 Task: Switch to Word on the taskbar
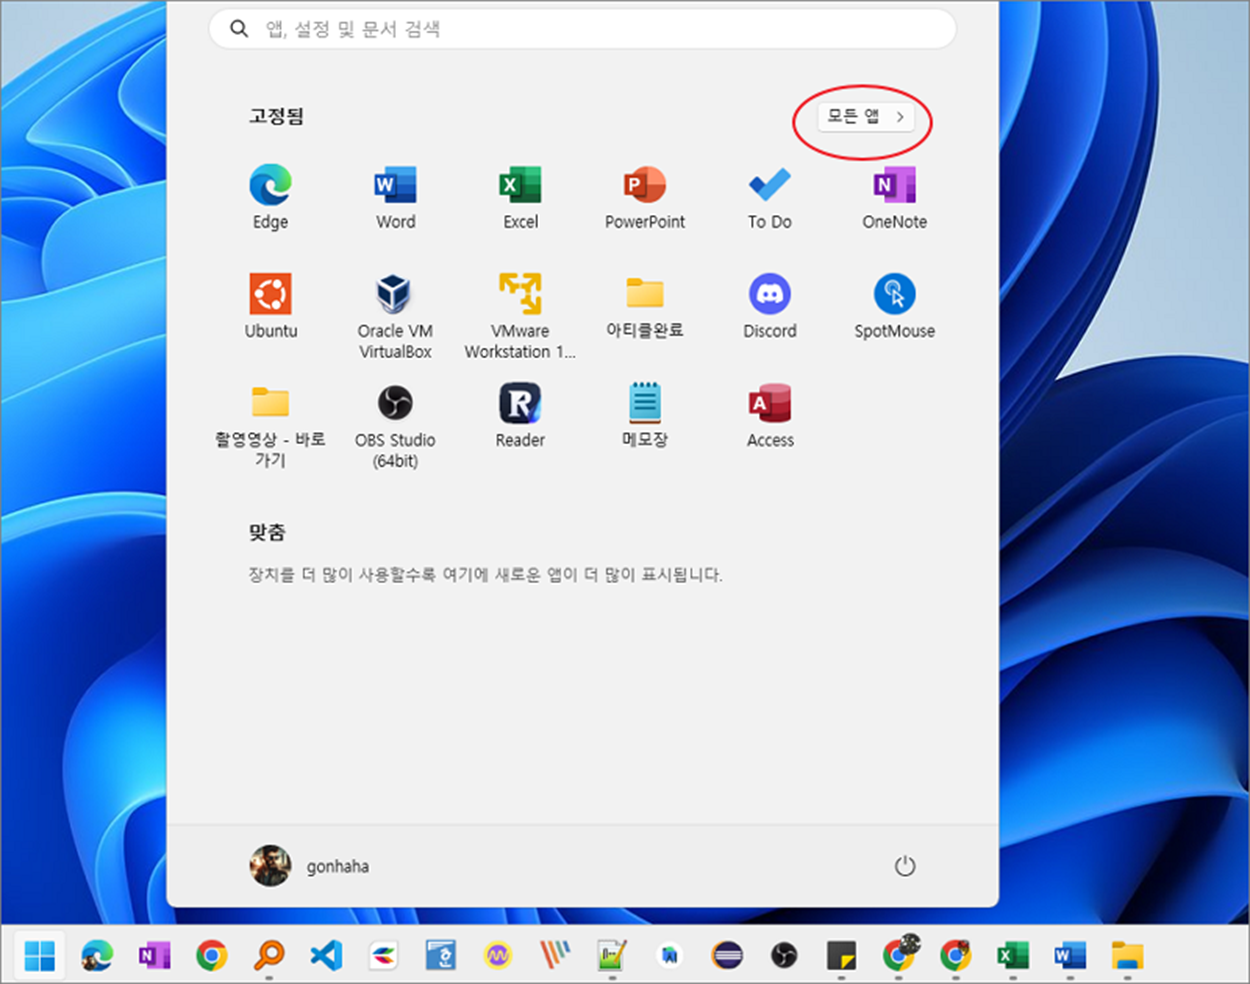click(1070, 956)
